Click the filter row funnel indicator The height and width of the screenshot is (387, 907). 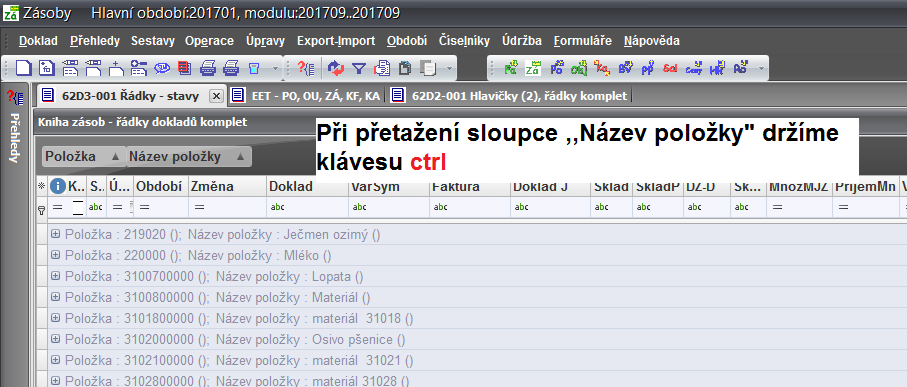tap(42, 210)
